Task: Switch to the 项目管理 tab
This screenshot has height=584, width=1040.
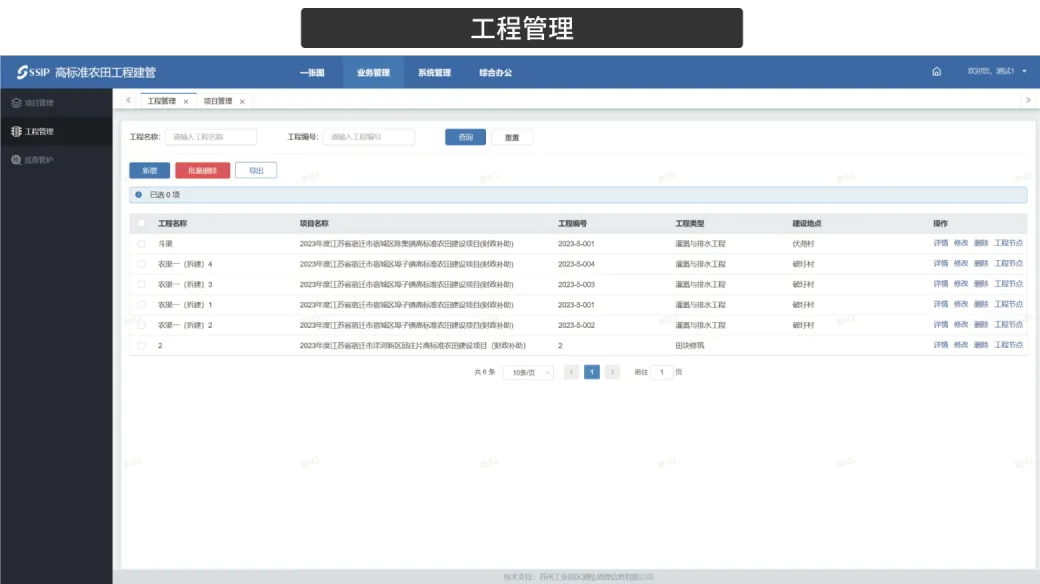Action: pos(218,101)
